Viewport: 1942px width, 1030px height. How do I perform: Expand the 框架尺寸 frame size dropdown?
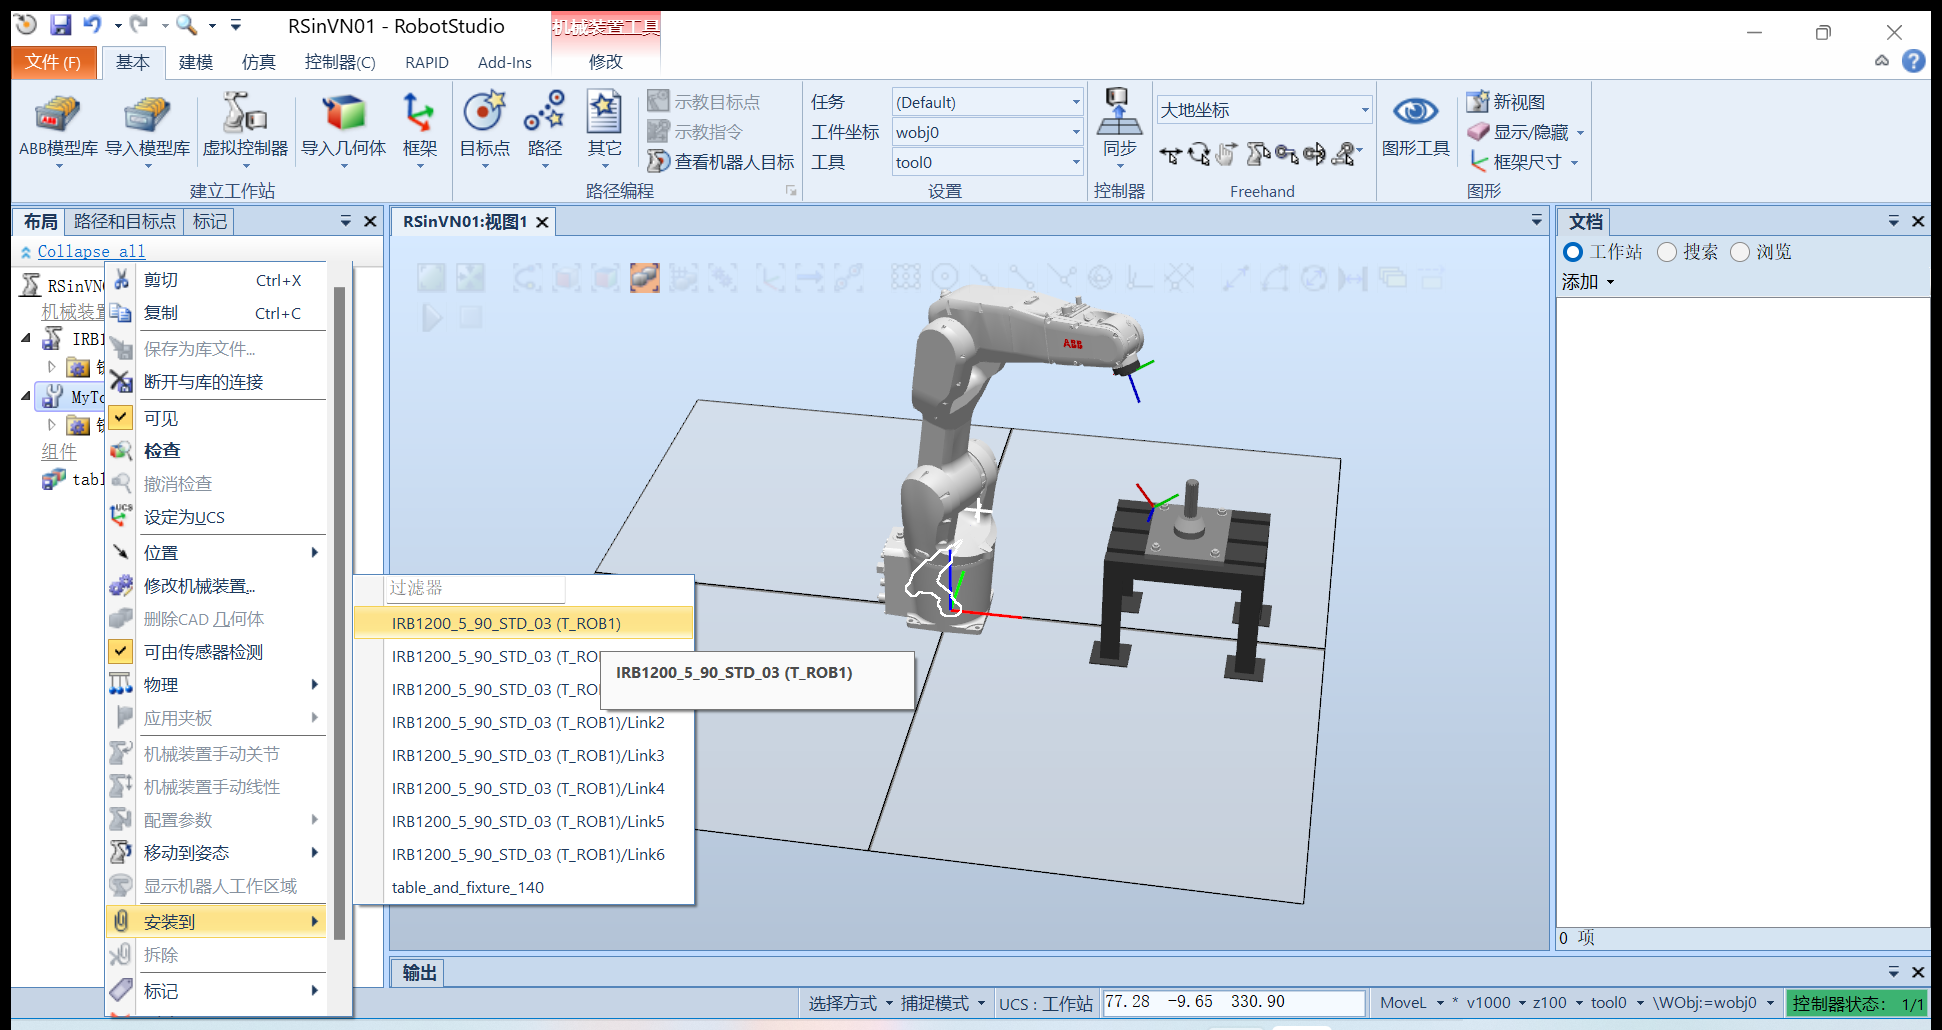tap(1574, 163)
